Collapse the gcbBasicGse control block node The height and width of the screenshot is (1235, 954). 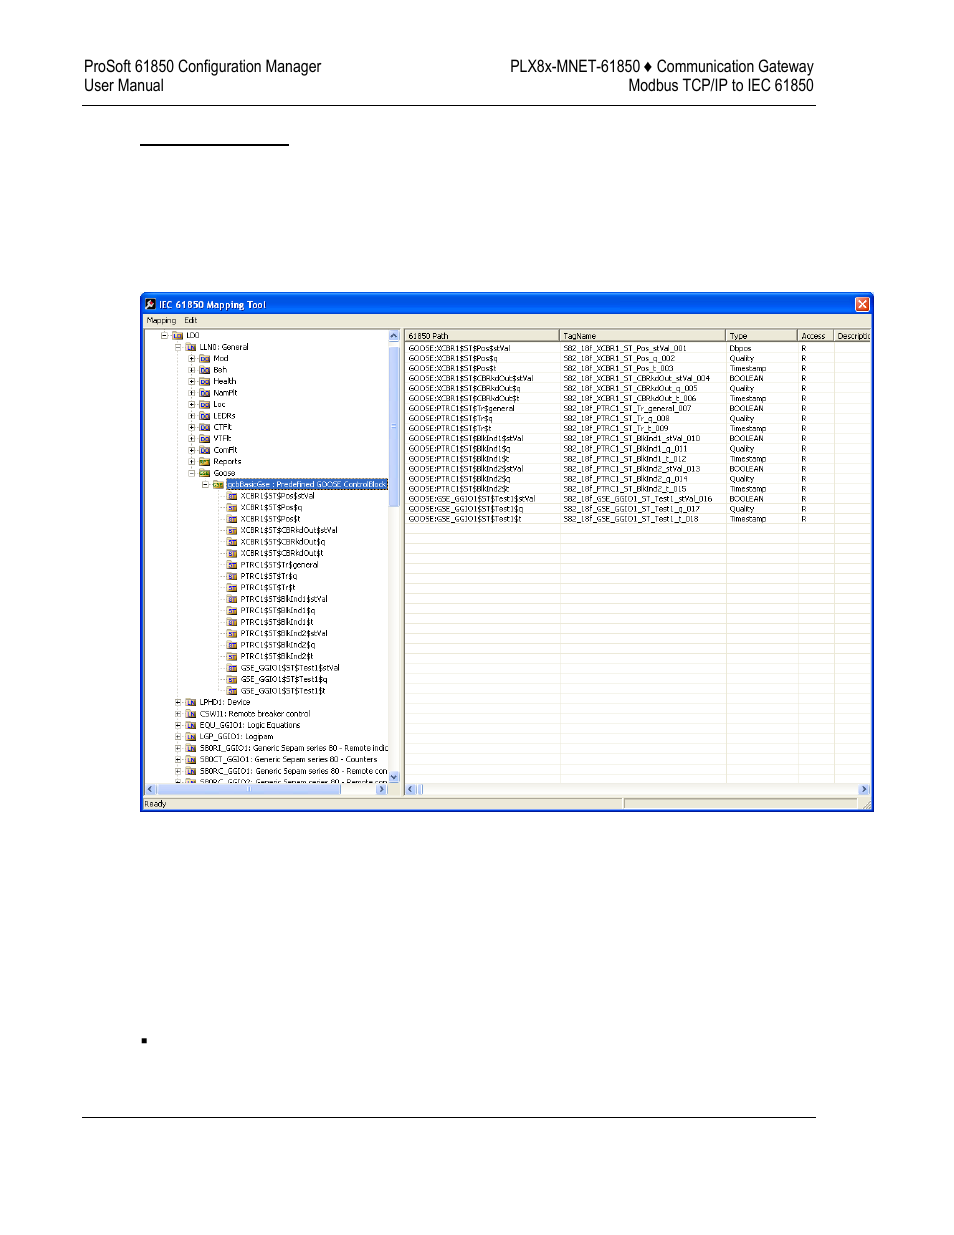pos(206,485)
